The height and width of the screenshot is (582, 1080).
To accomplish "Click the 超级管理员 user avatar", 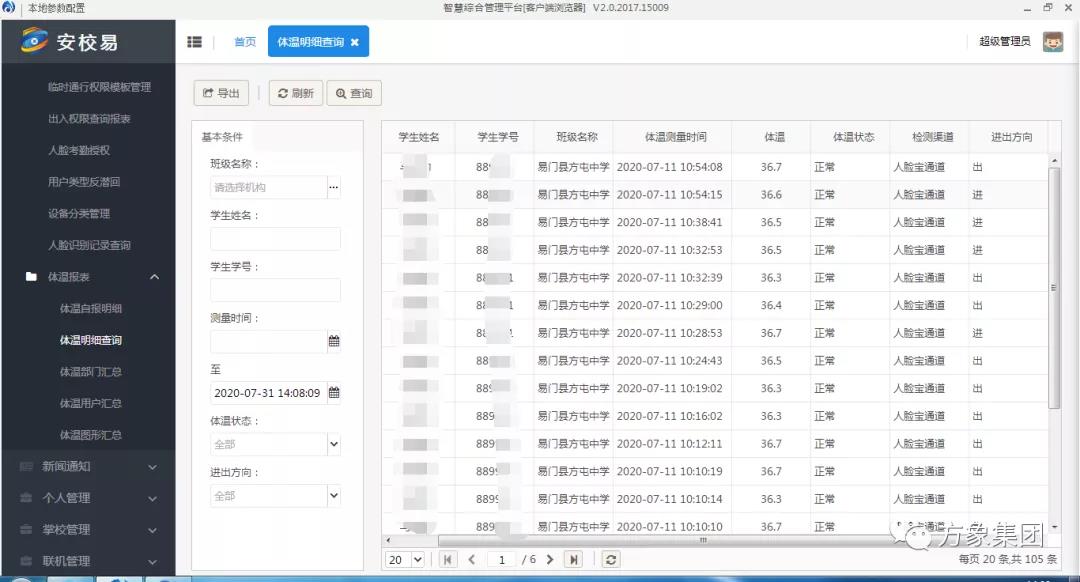I will coord(1052,41).
